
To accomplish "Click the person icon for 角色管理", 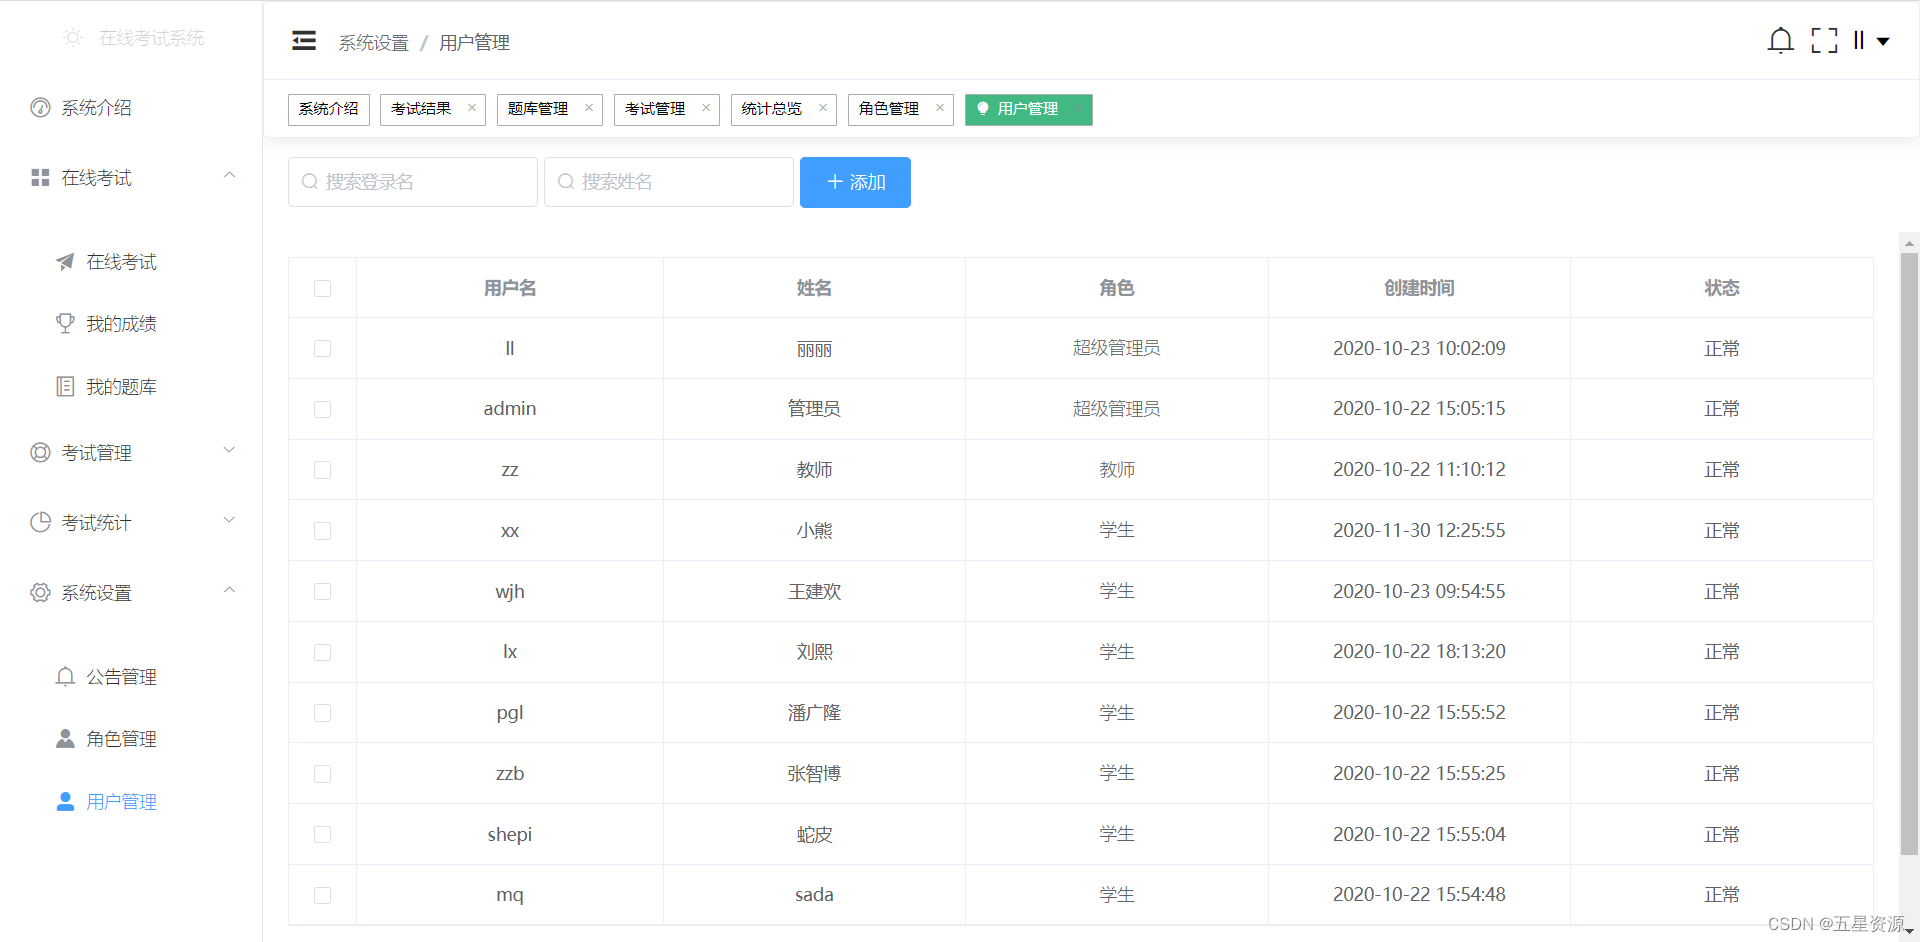I will [65, 739].
